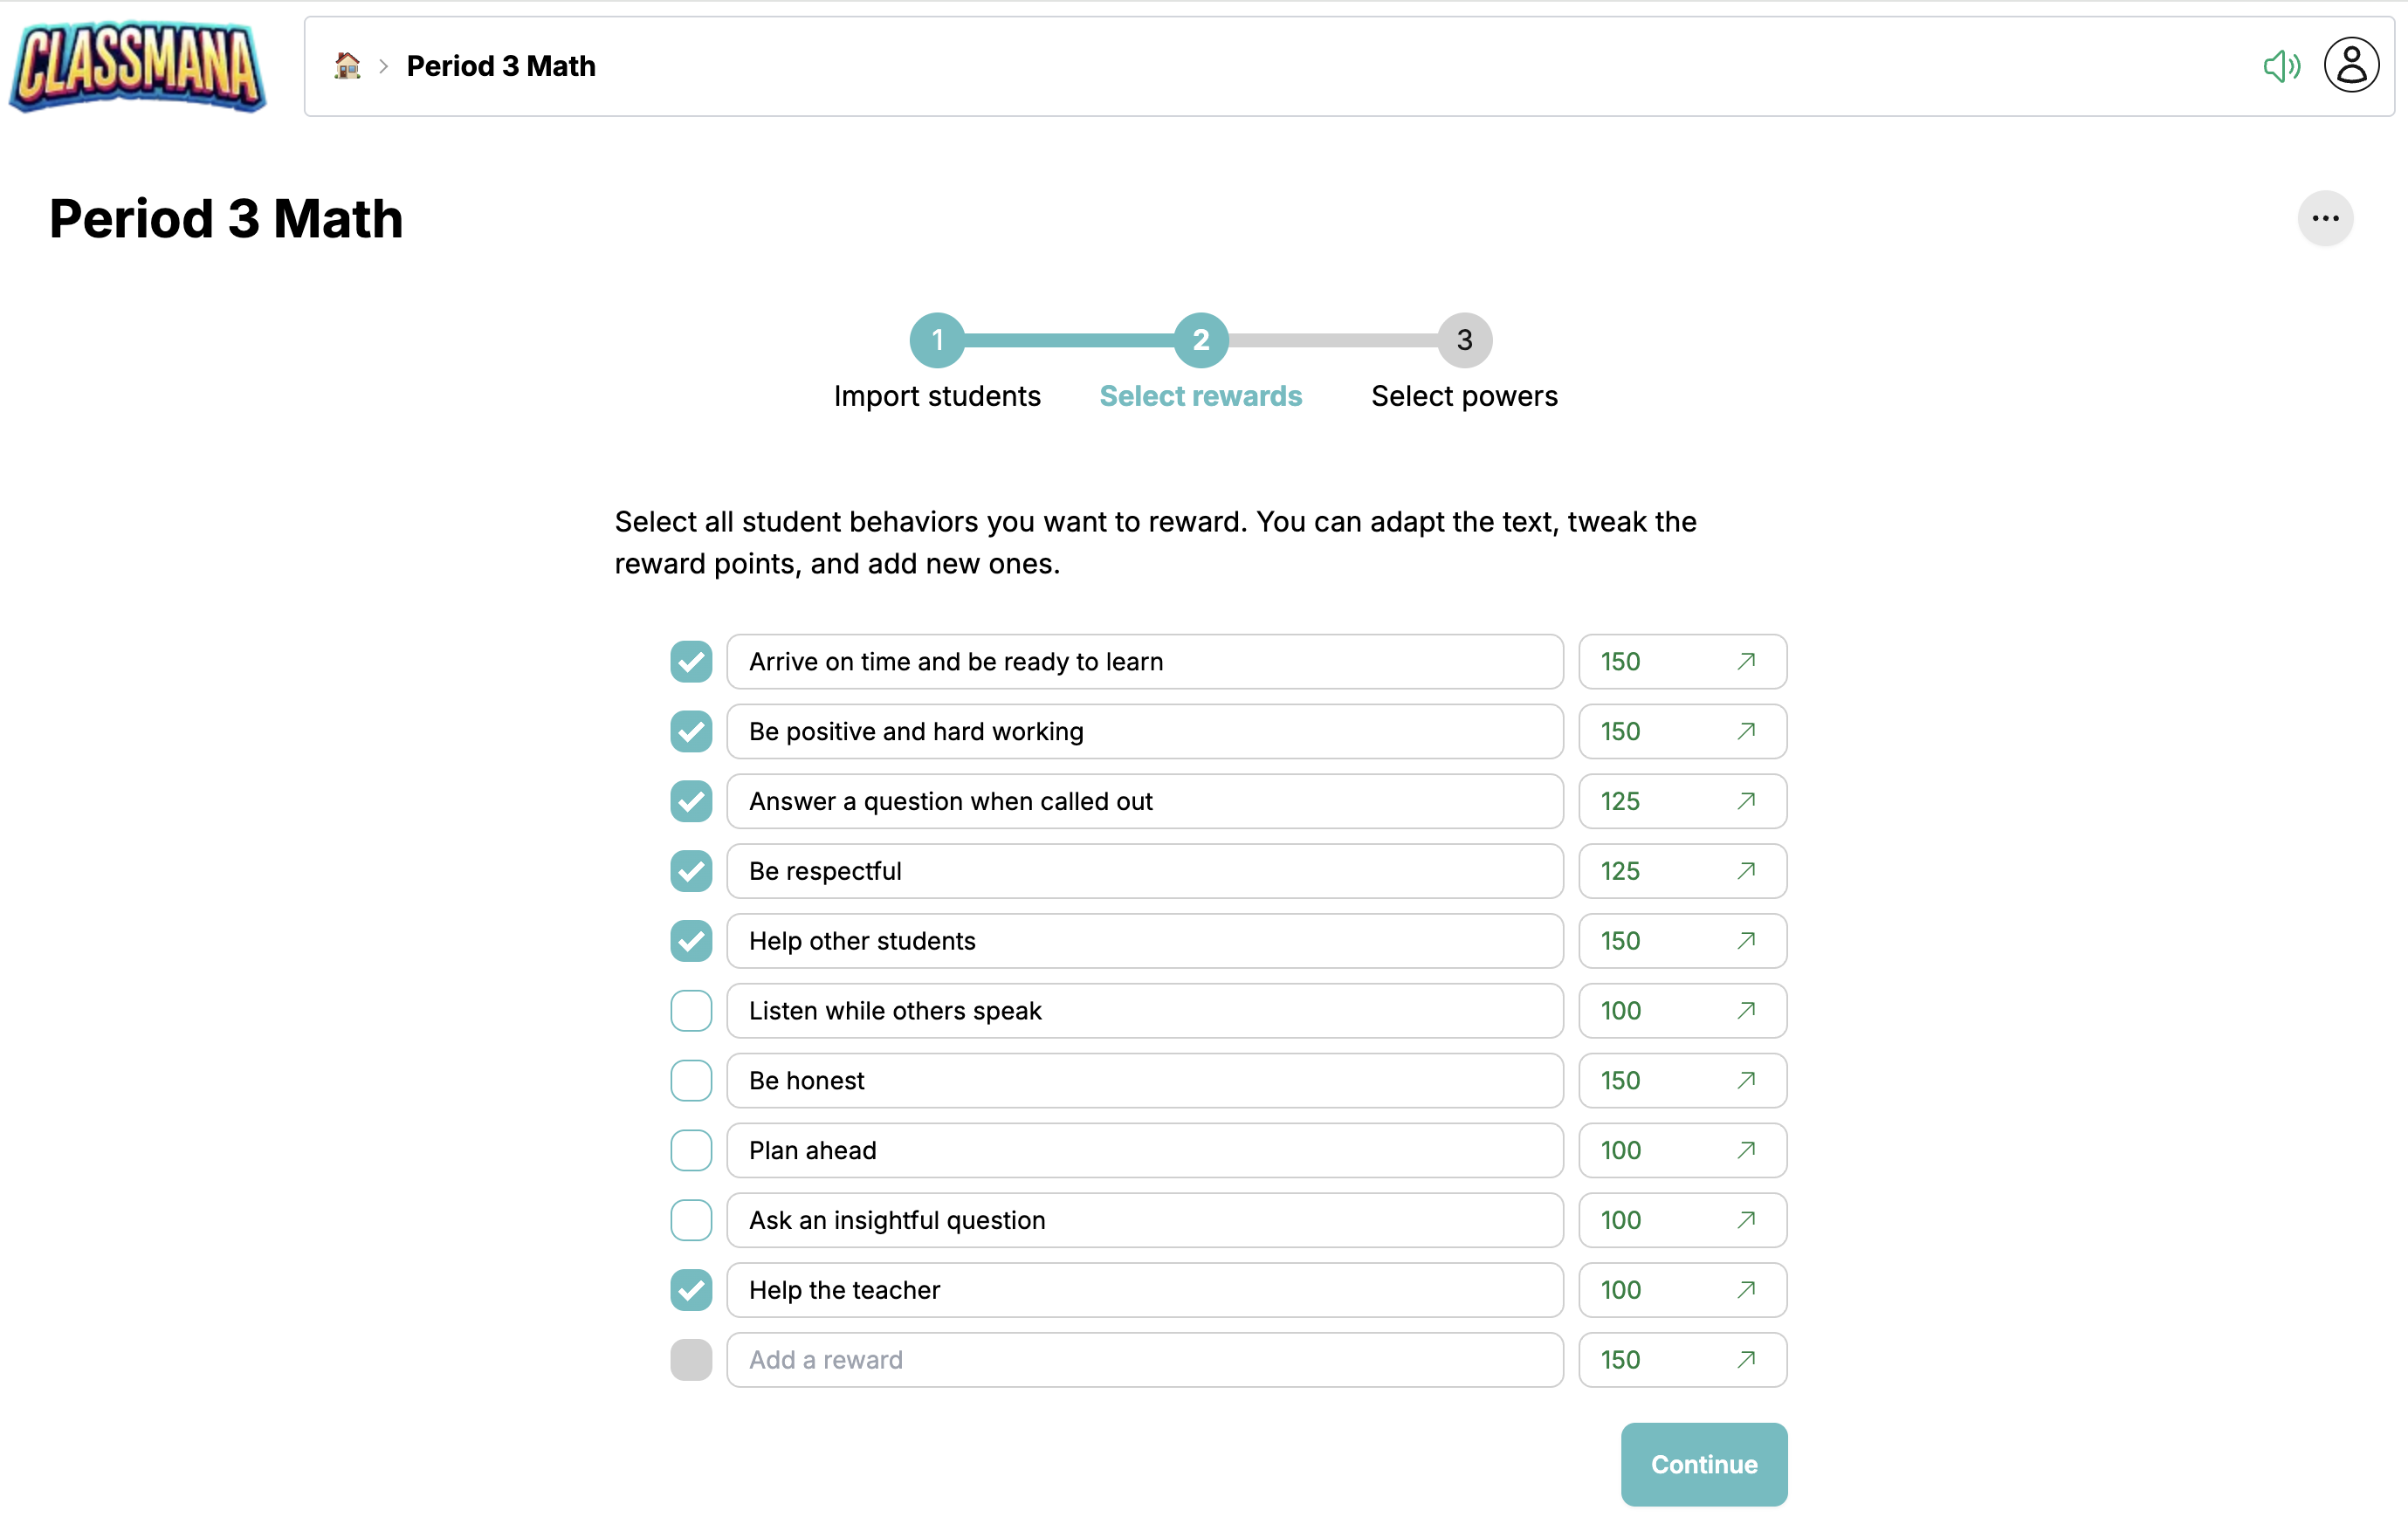Screen dimensions: 2408x1524
Task: Uncheck the Be positive and hard working reward
Action: coord(691,731)
